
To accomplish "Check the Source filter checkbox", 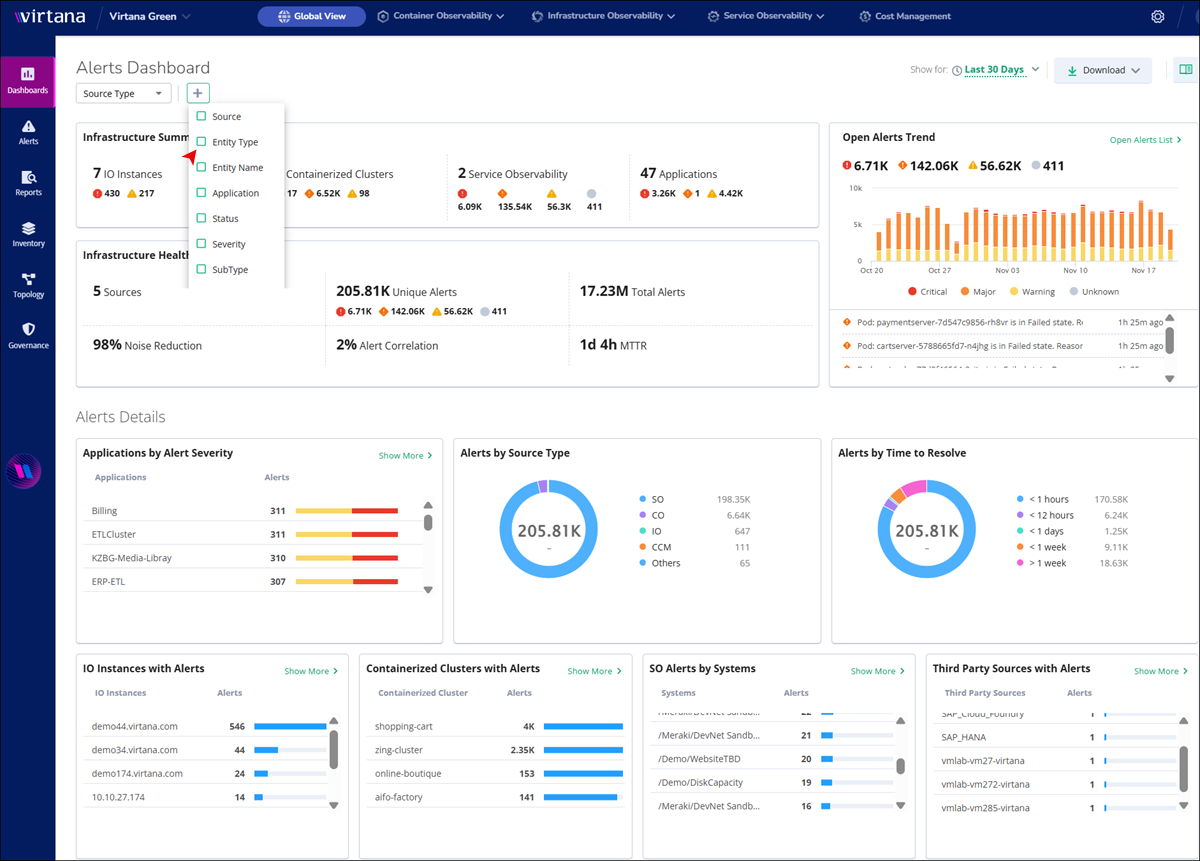I will click(x=202, y=116).
